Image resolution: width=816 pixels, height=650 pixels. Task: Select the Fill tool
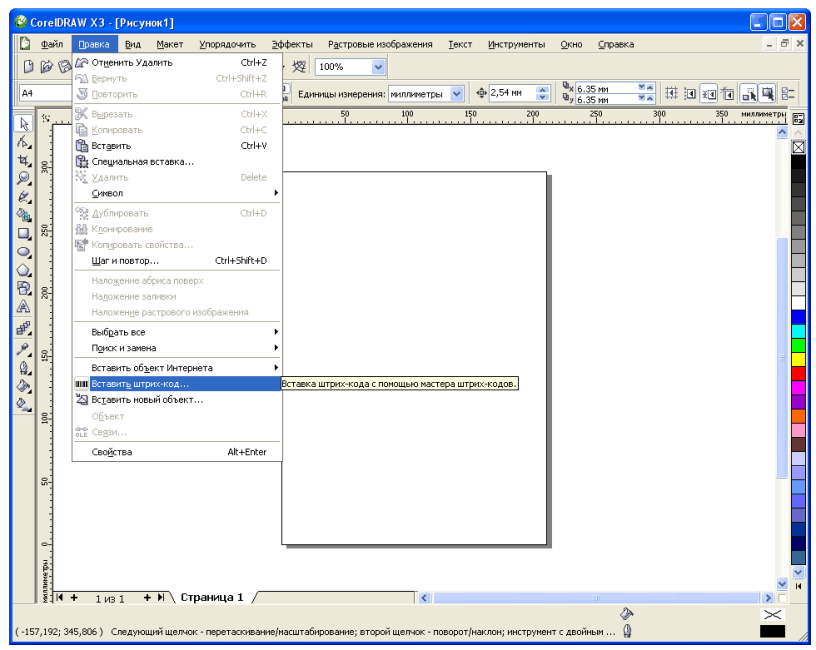click(24, 386)
